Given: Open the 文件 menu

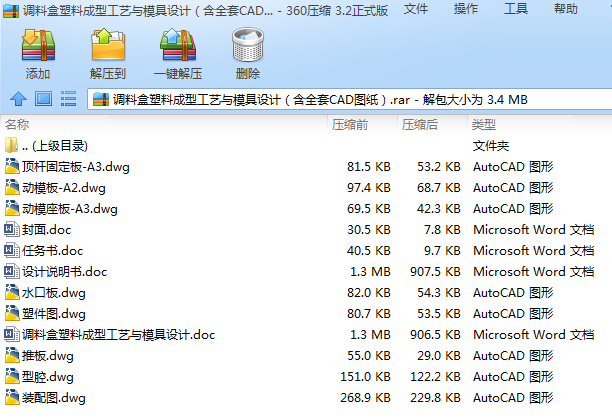Looking at the screenshot, I should coord(416,9).
